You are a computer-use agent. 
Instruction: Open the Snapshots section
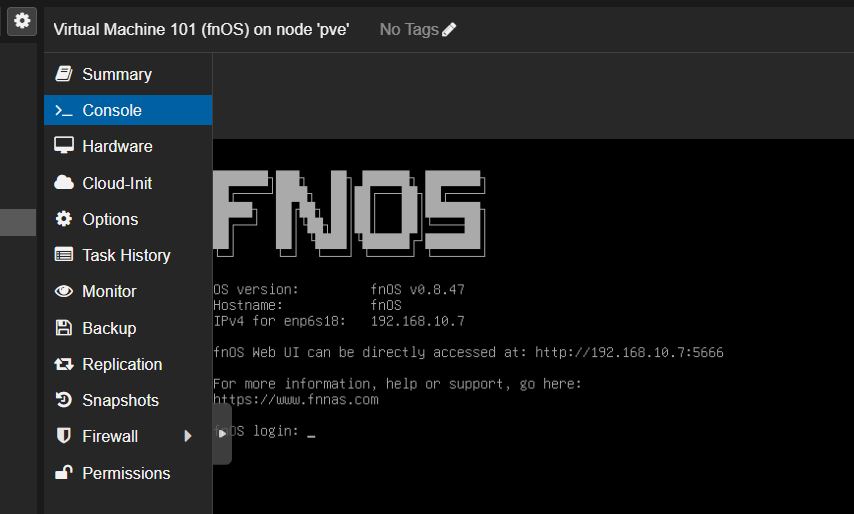point(128,400)
